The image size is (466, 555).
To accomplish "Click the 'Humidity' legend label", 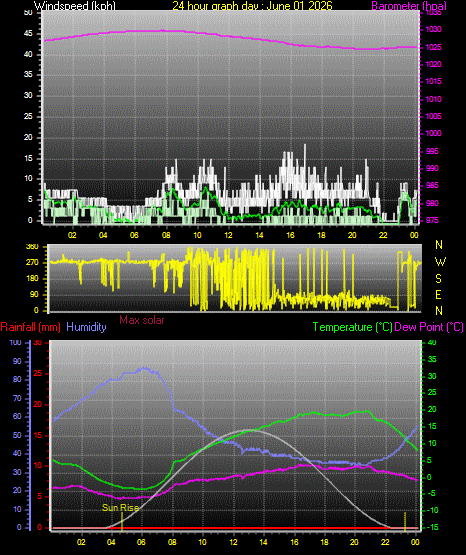I will 86,327.
